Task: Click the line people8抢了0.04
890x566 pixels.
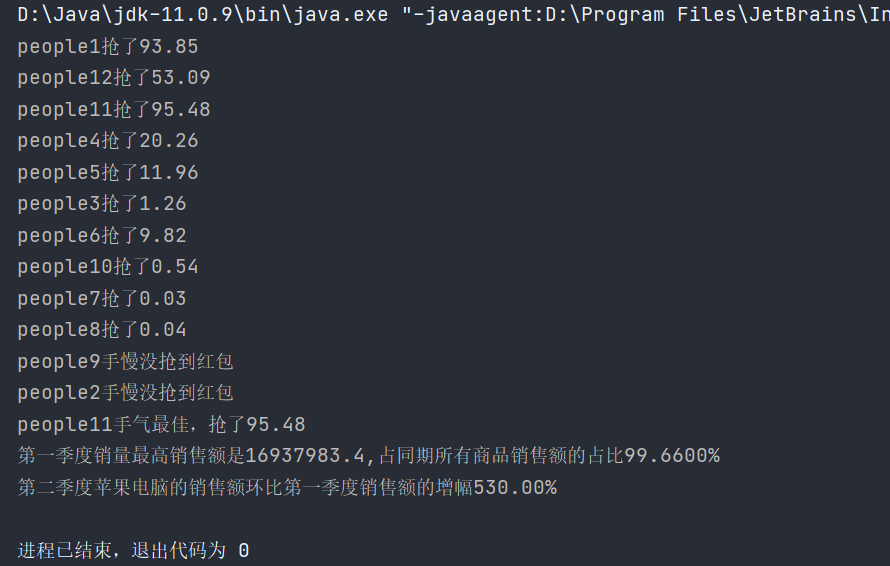Action: tap(102, 330)
